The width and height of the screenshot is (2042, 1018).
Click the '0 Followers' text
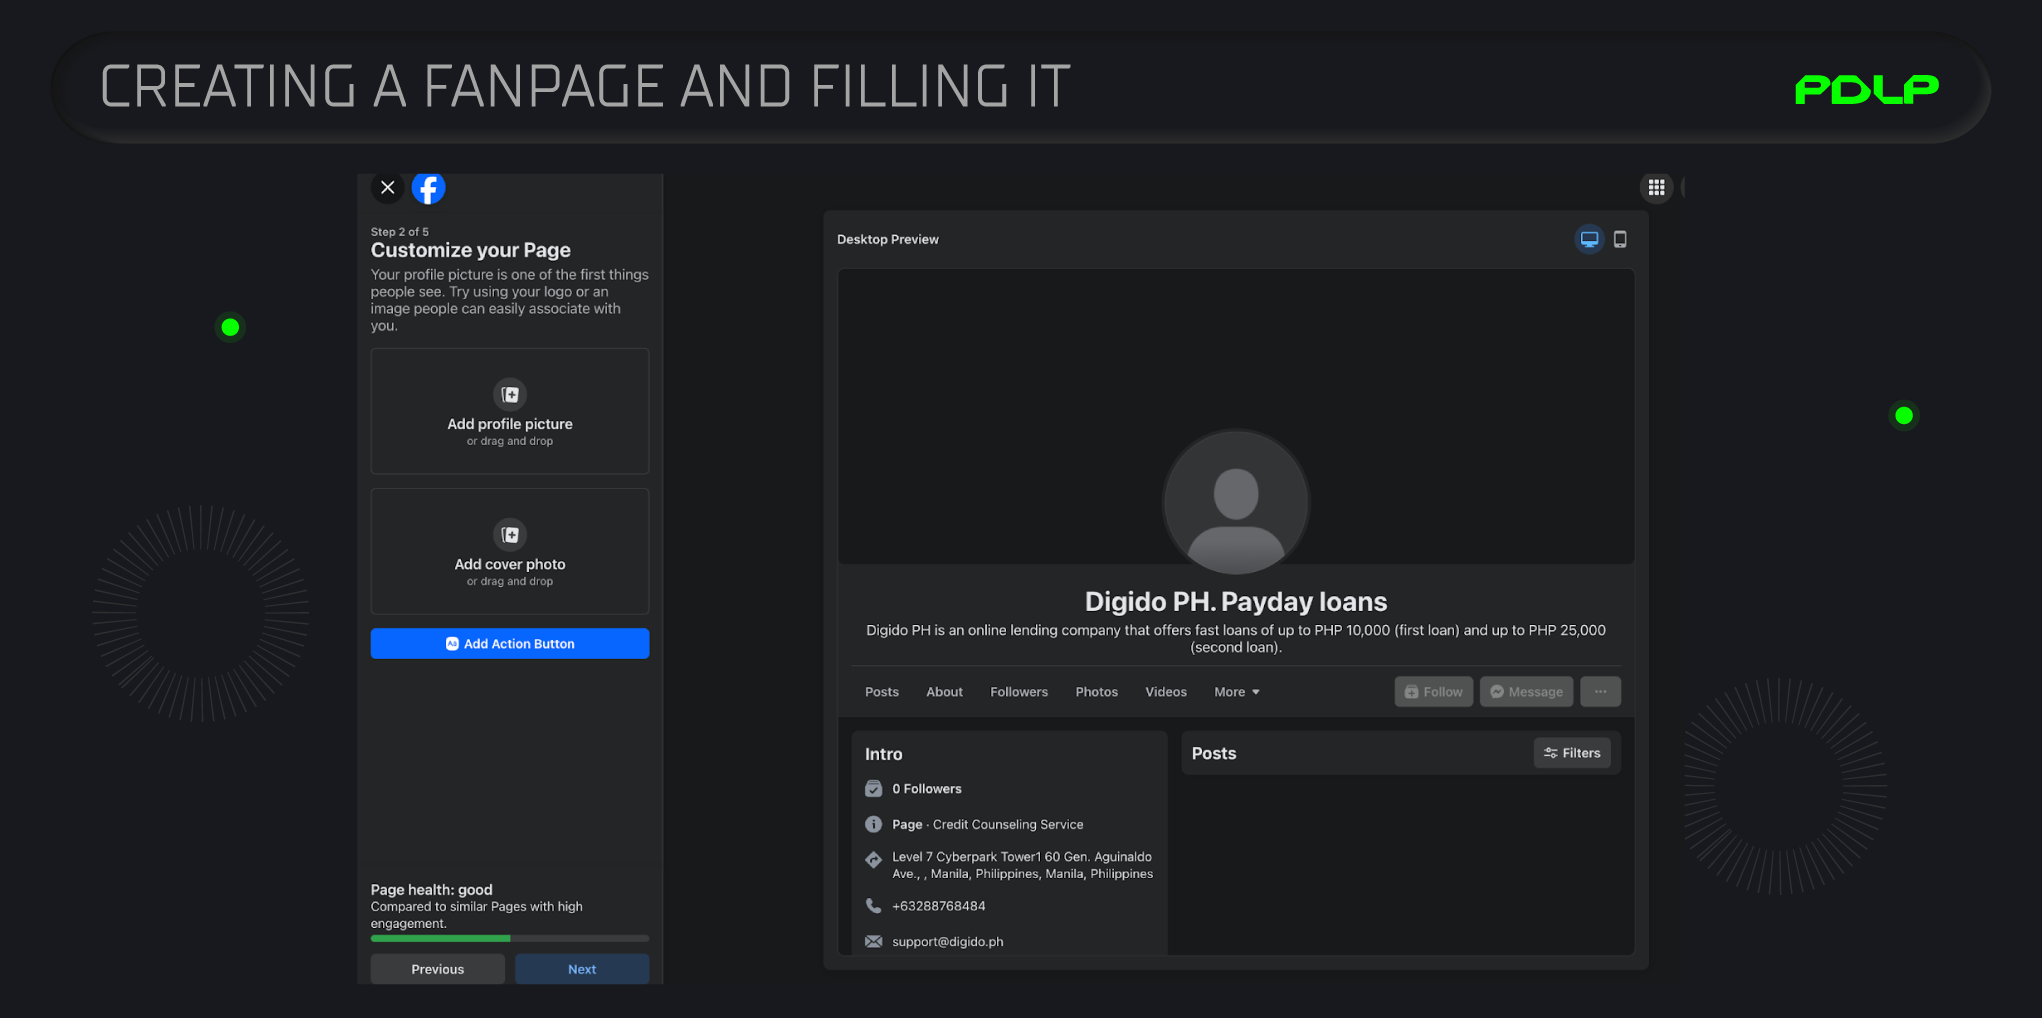tap(927, 789)
